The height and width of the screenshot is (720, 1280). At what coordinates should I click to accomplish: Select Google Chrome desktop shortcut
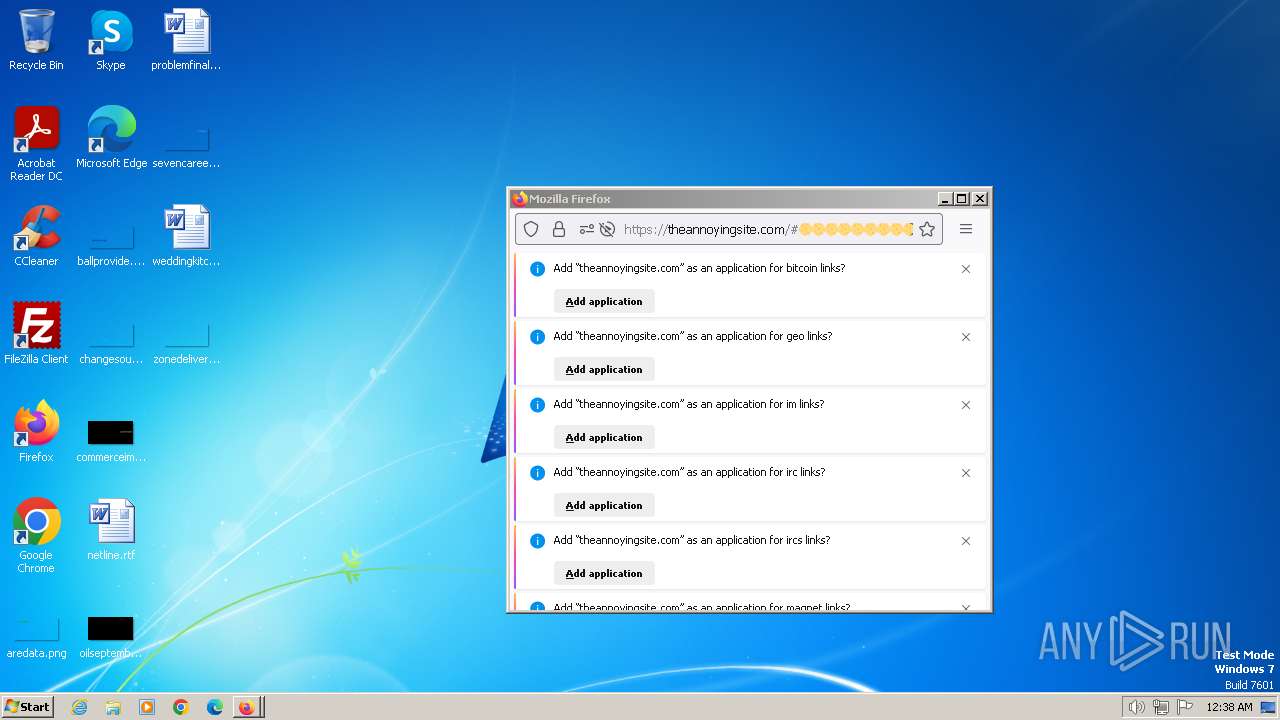36,536
